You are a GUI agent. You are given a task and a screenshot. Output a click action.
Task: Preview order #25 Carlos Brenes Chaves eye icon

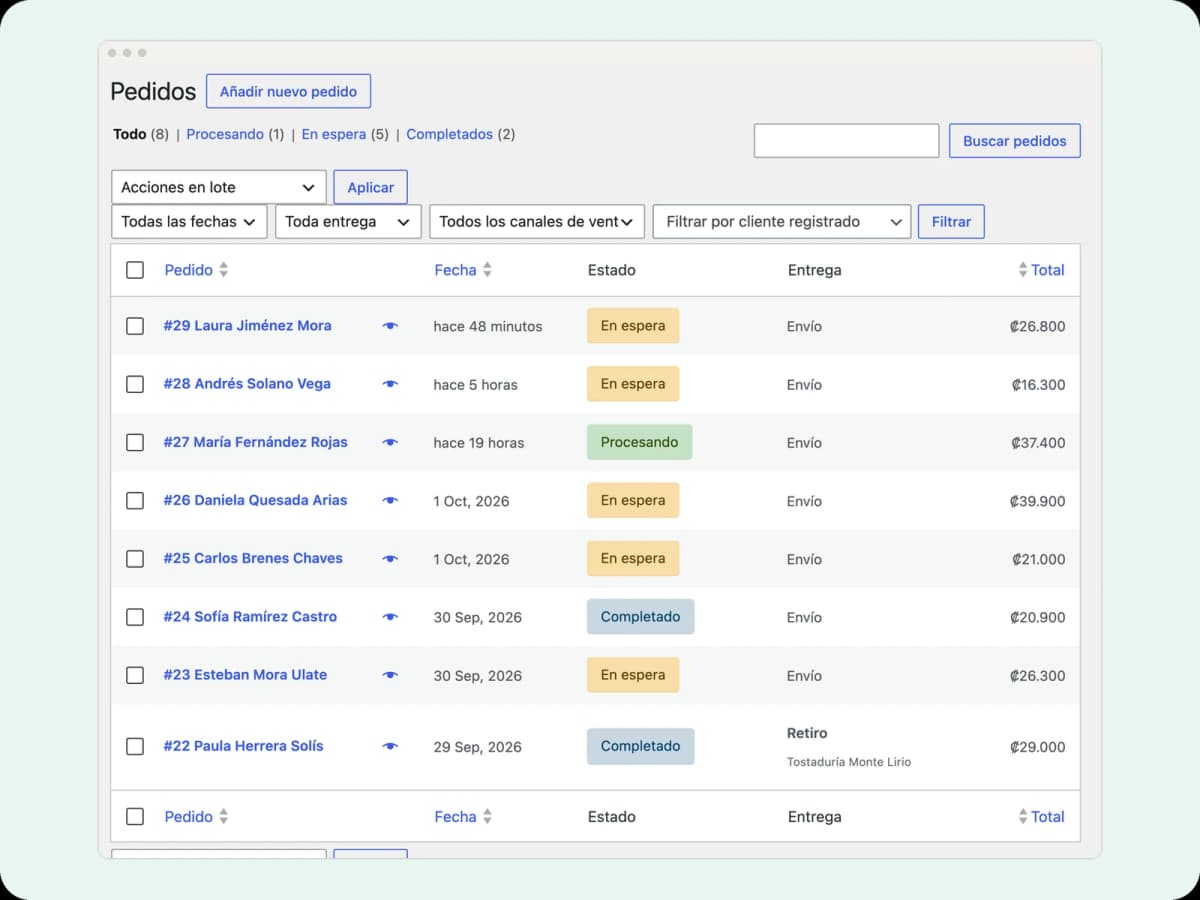pyautogui.click(x=390, y=559)
